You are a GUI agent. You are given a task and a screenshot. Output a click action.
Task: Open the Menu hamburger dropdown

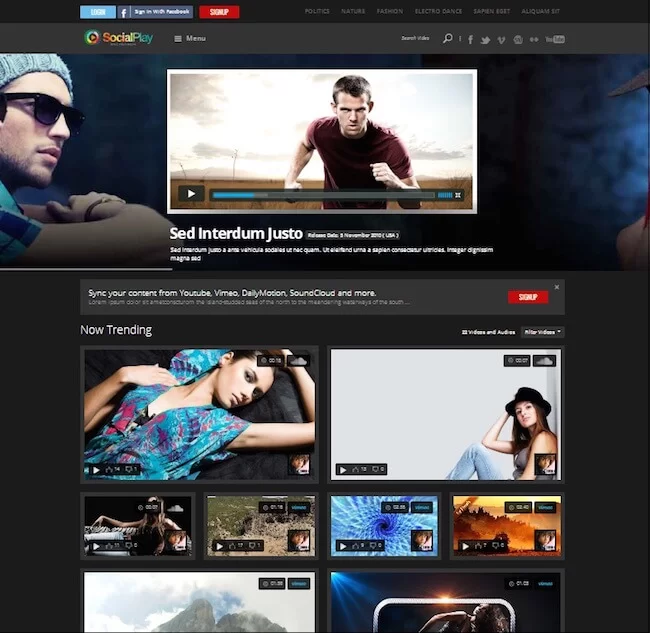pyautogui.click(x=189, y=39)
